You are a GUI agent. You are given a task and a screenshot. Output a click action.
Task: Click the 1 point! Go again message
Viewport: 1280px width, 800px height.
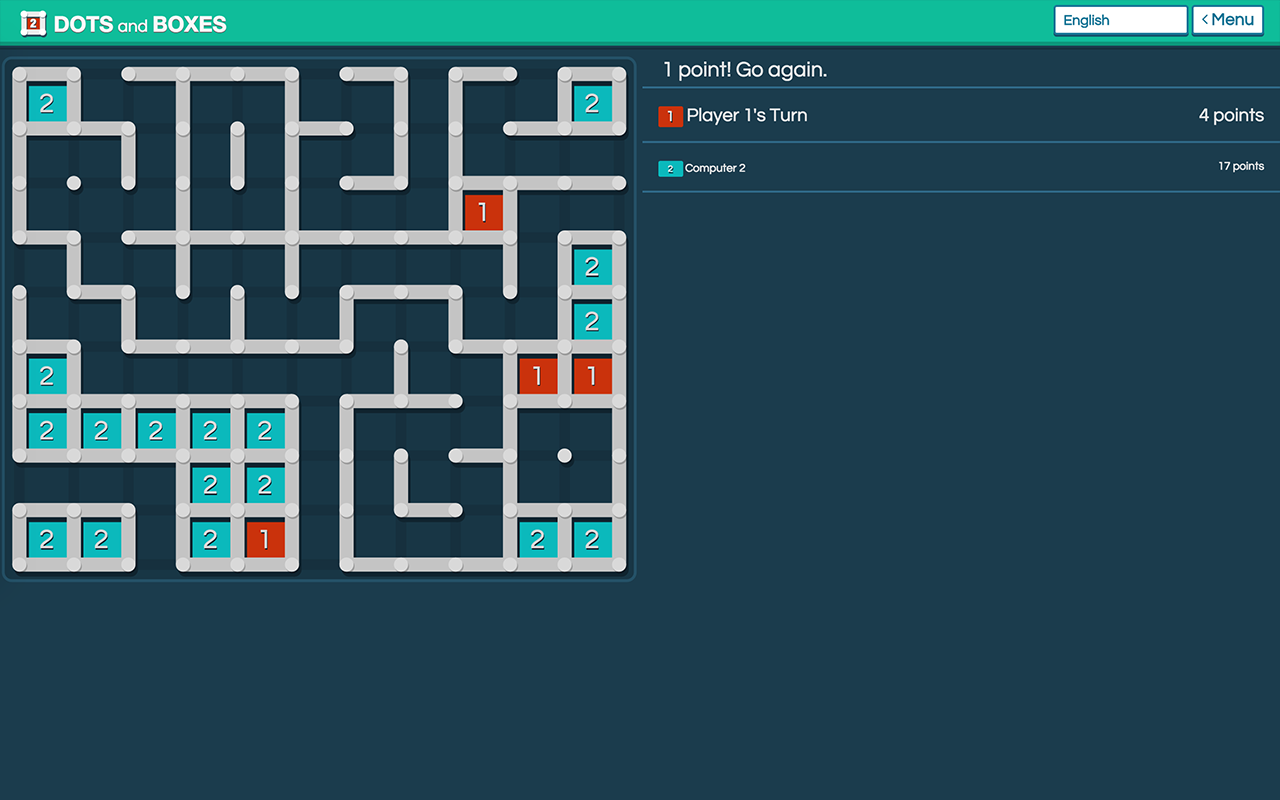pos(743,70)
